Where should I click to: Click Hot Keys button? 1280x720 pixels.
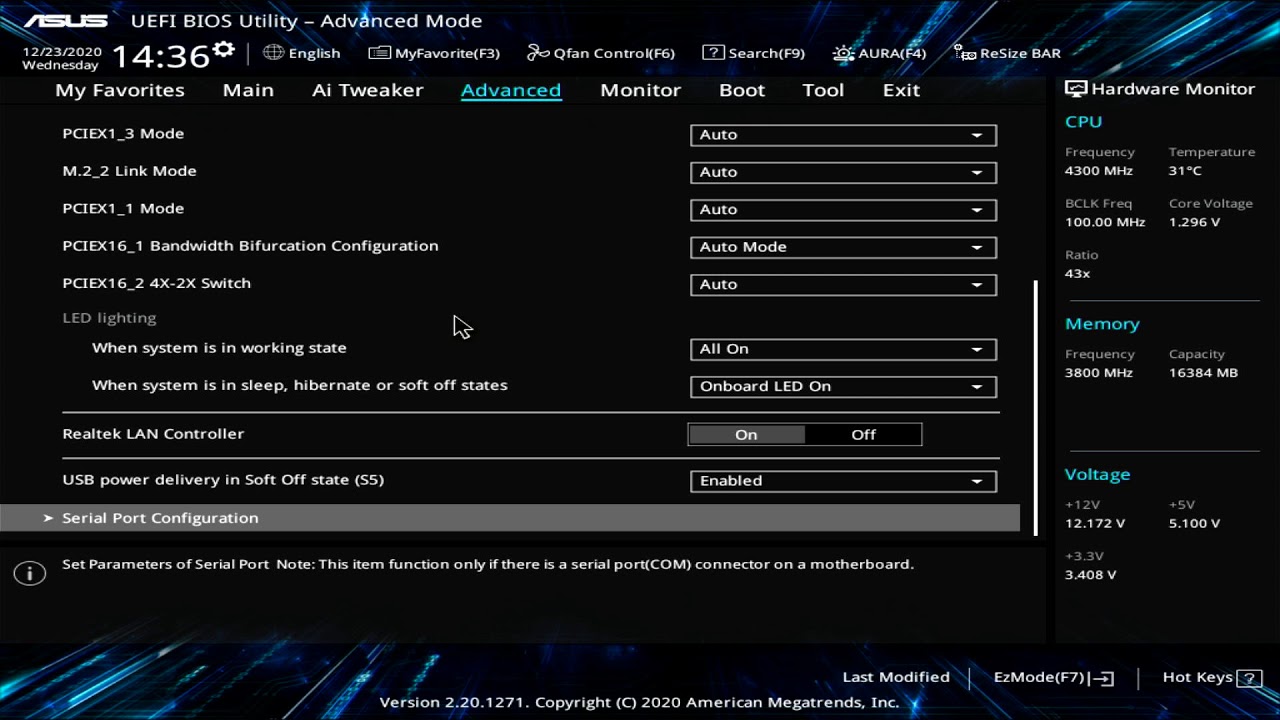point(1211,677)
